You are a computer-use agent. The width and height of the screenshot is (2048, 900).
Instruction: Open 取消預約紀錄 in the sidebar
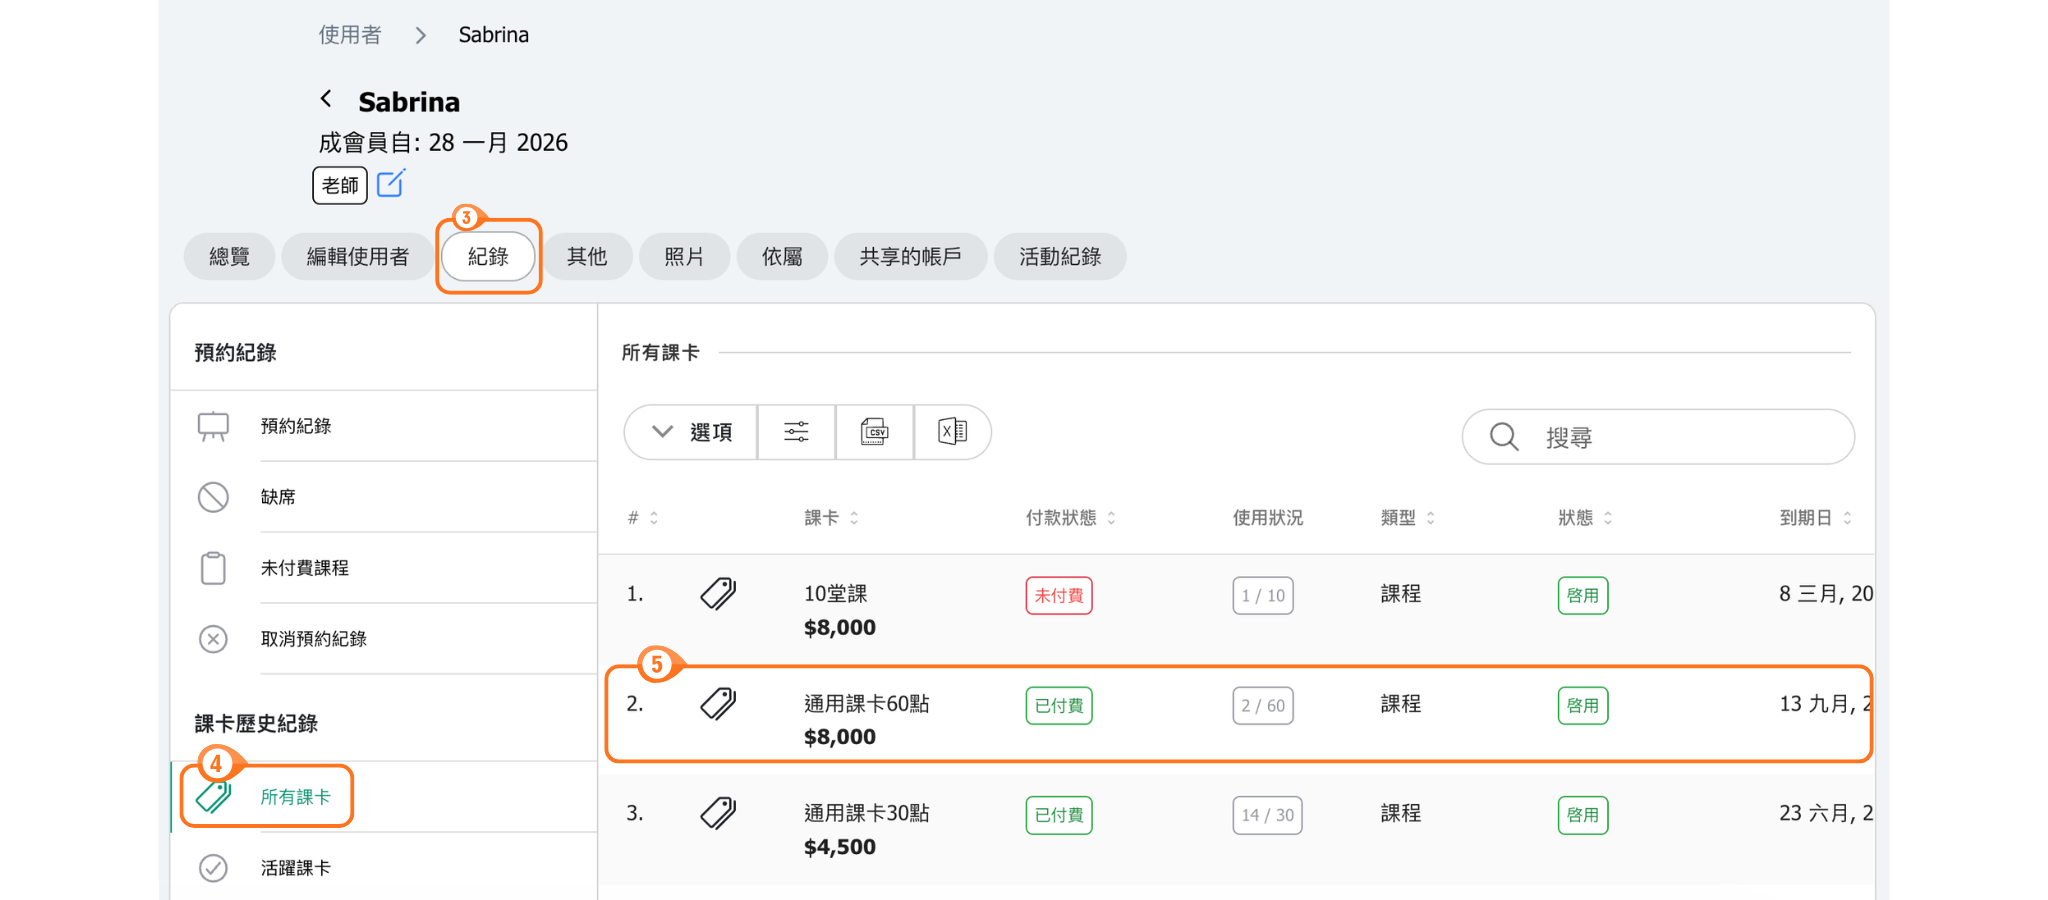(x=313, y=639)
